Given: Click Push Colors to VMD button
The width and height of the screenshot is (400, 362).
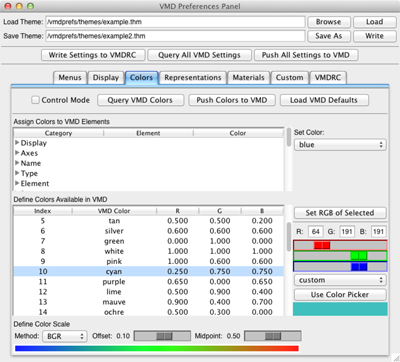Looking at the screenshot, I should point(232,100).
